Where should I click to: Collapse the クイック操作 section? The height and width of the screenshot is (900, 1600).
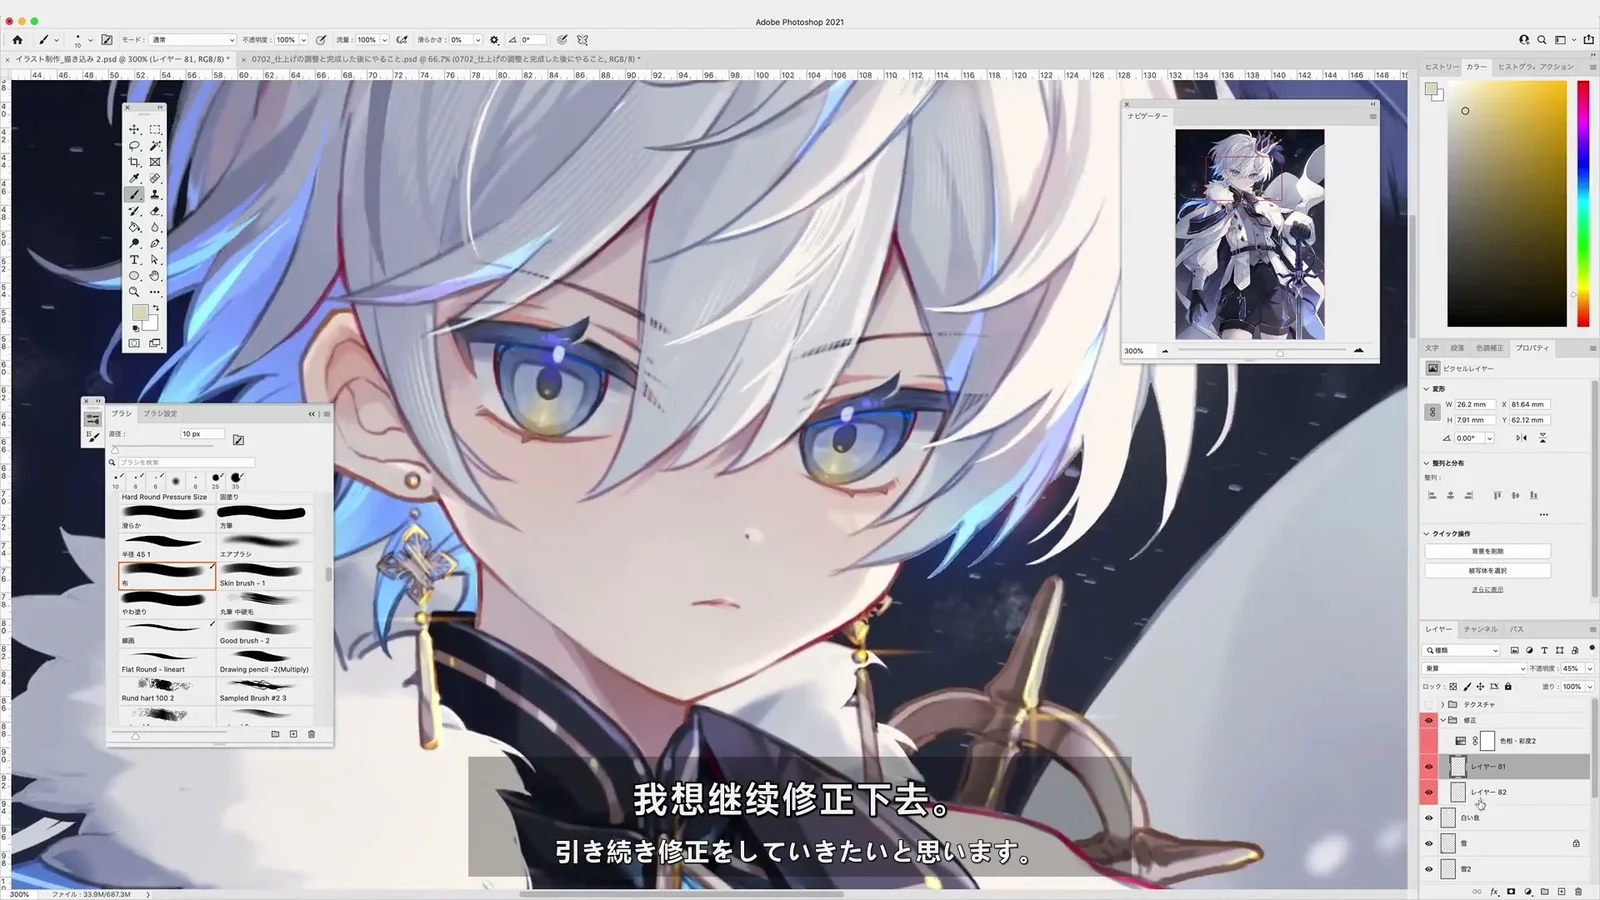(1427, 533)
